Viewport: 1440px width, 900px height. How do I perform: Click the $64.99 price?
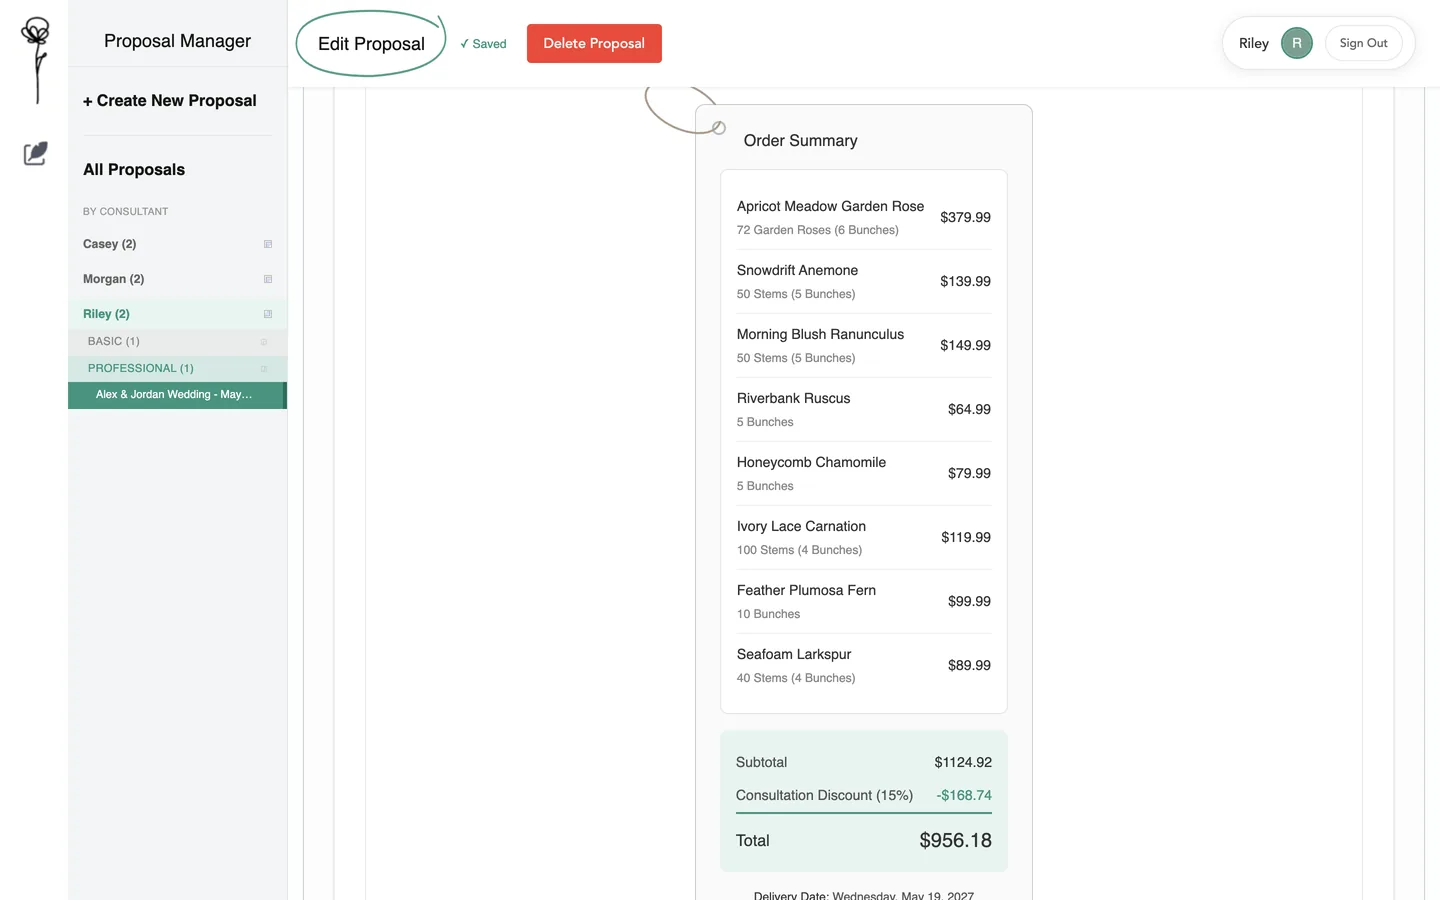[x=969, y=409]
